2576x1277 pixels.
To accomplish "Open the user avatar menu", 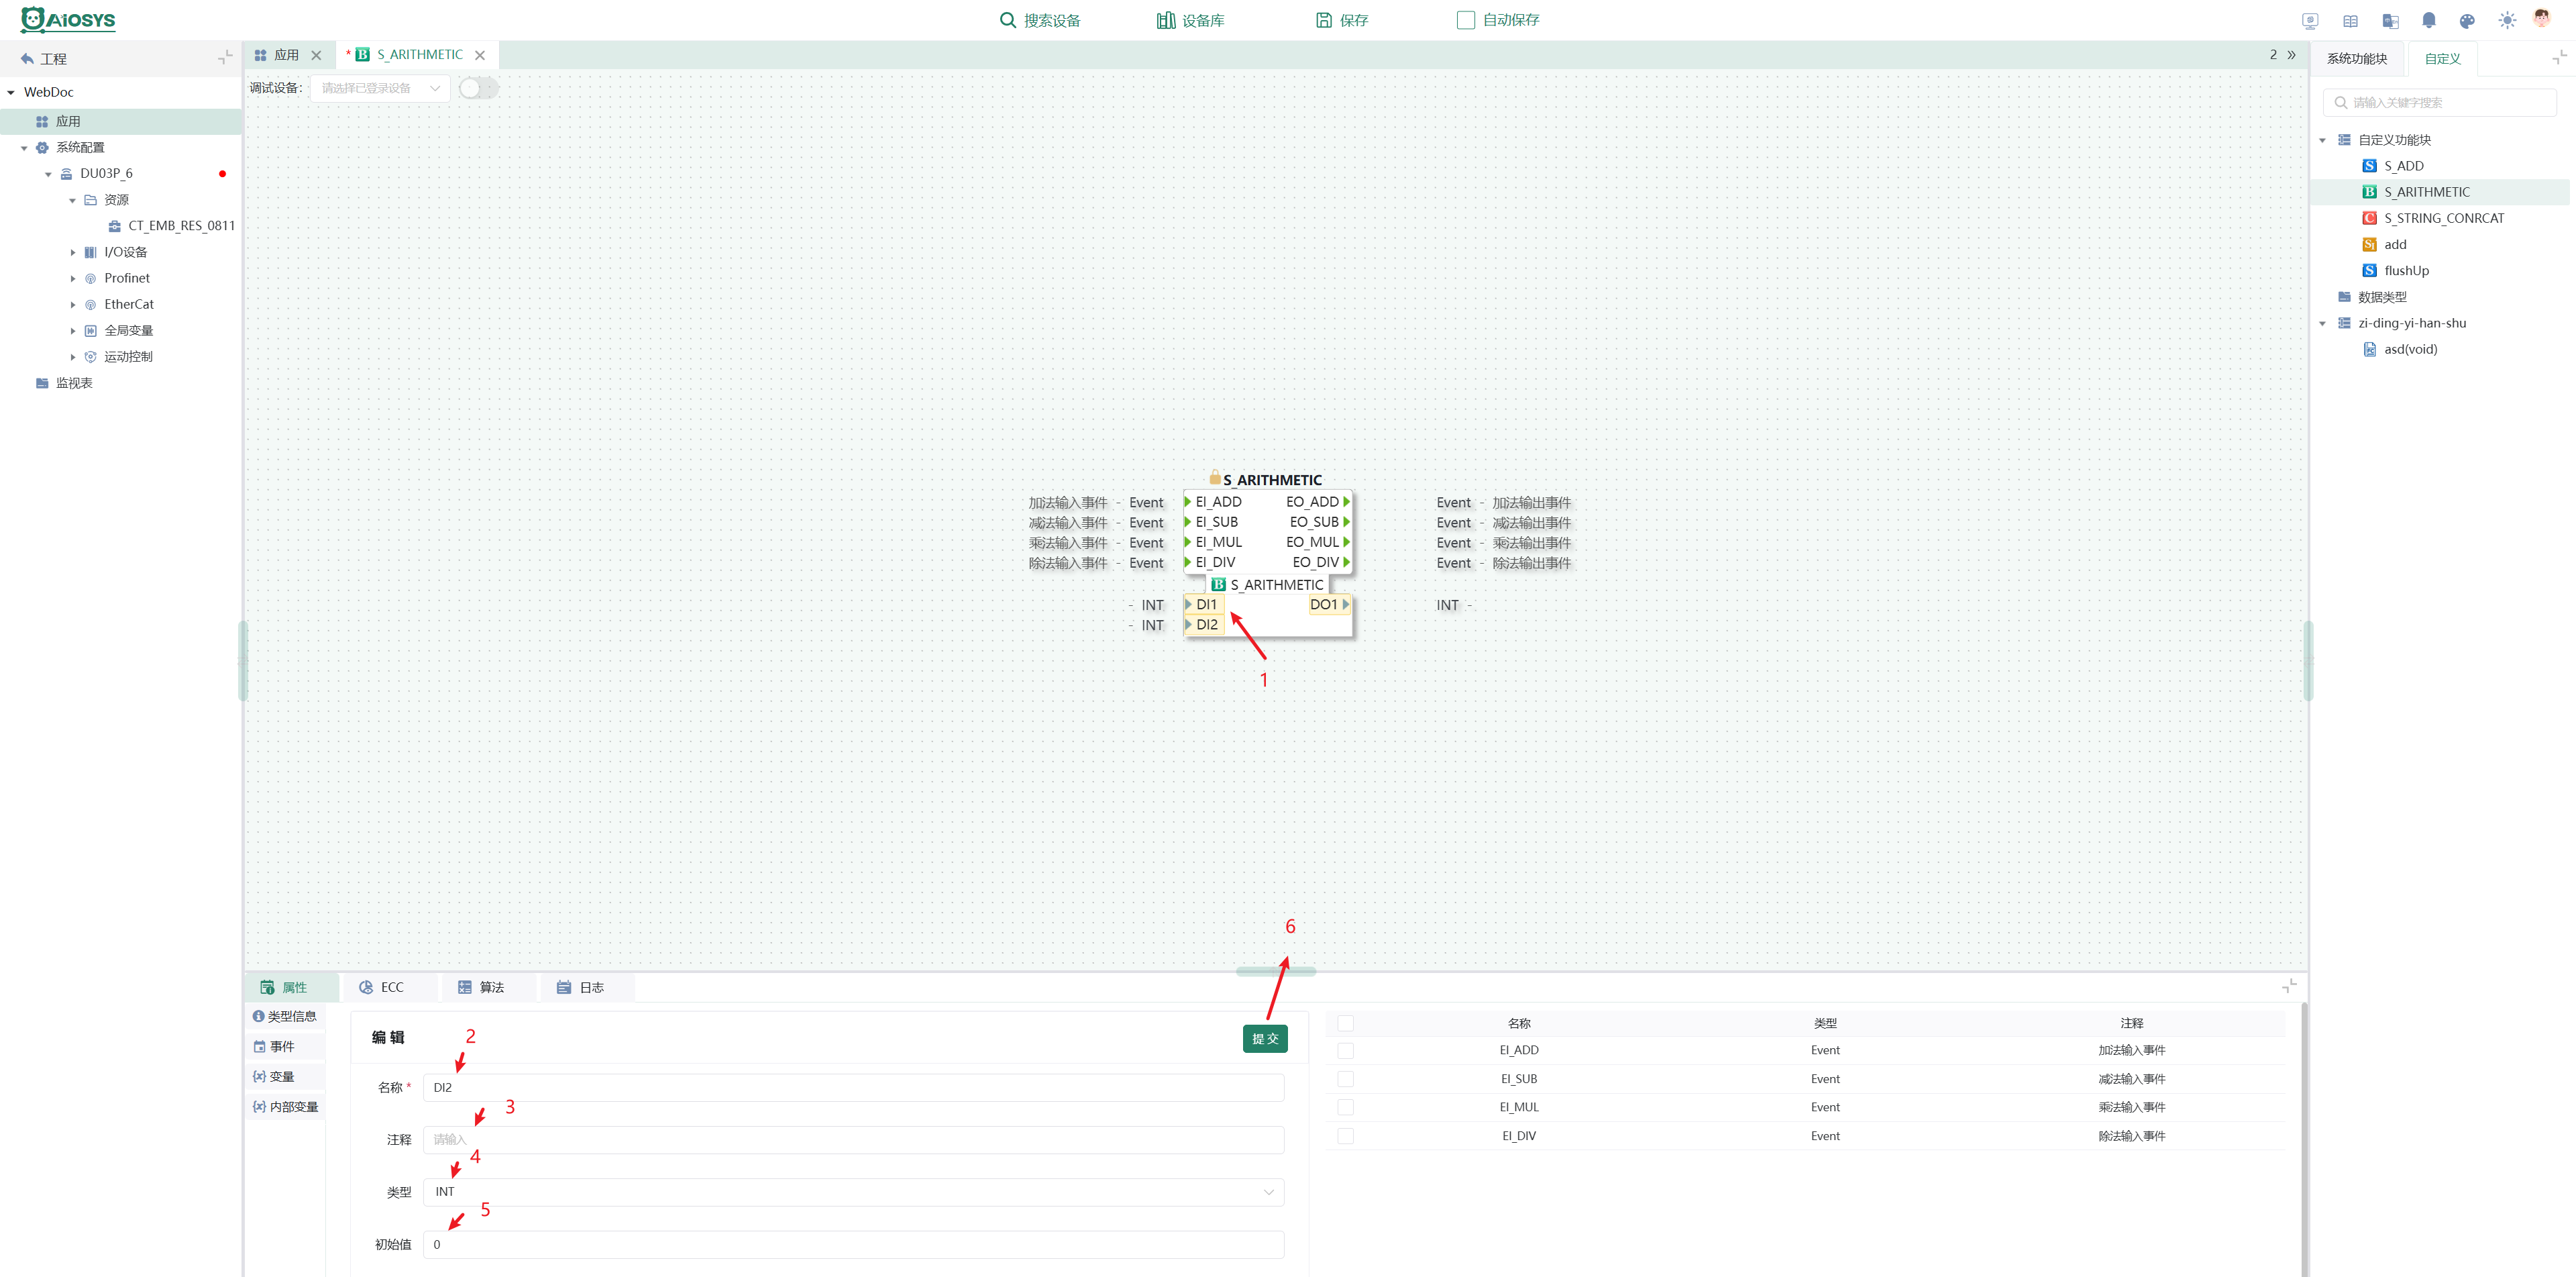I will (x=2542, y=19).
